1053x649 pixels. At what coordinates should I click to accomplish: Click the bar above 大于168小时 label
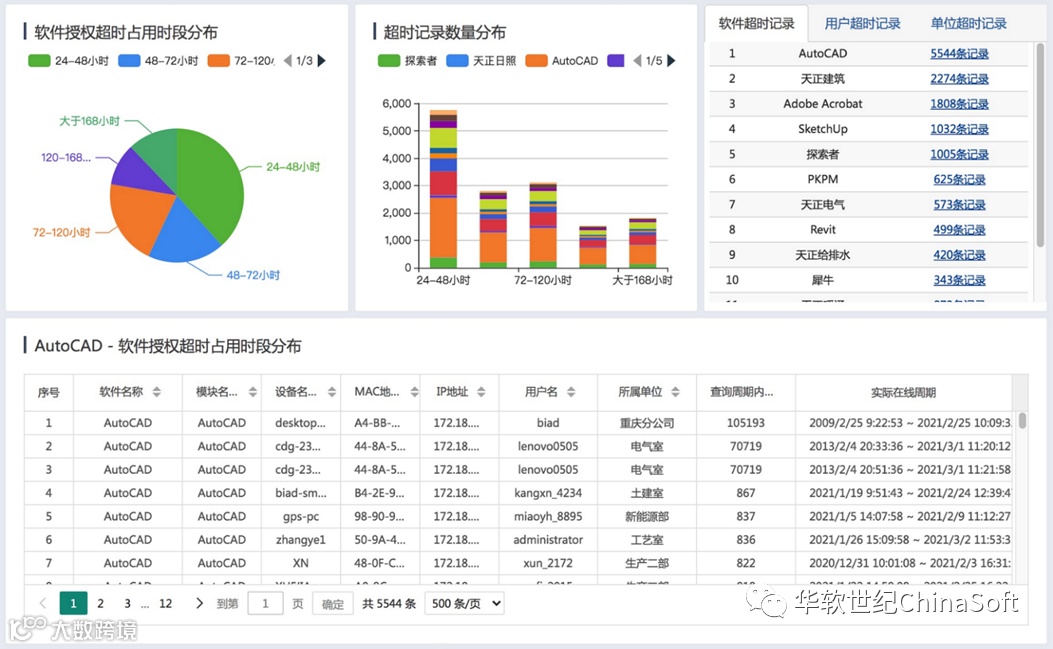643,243
